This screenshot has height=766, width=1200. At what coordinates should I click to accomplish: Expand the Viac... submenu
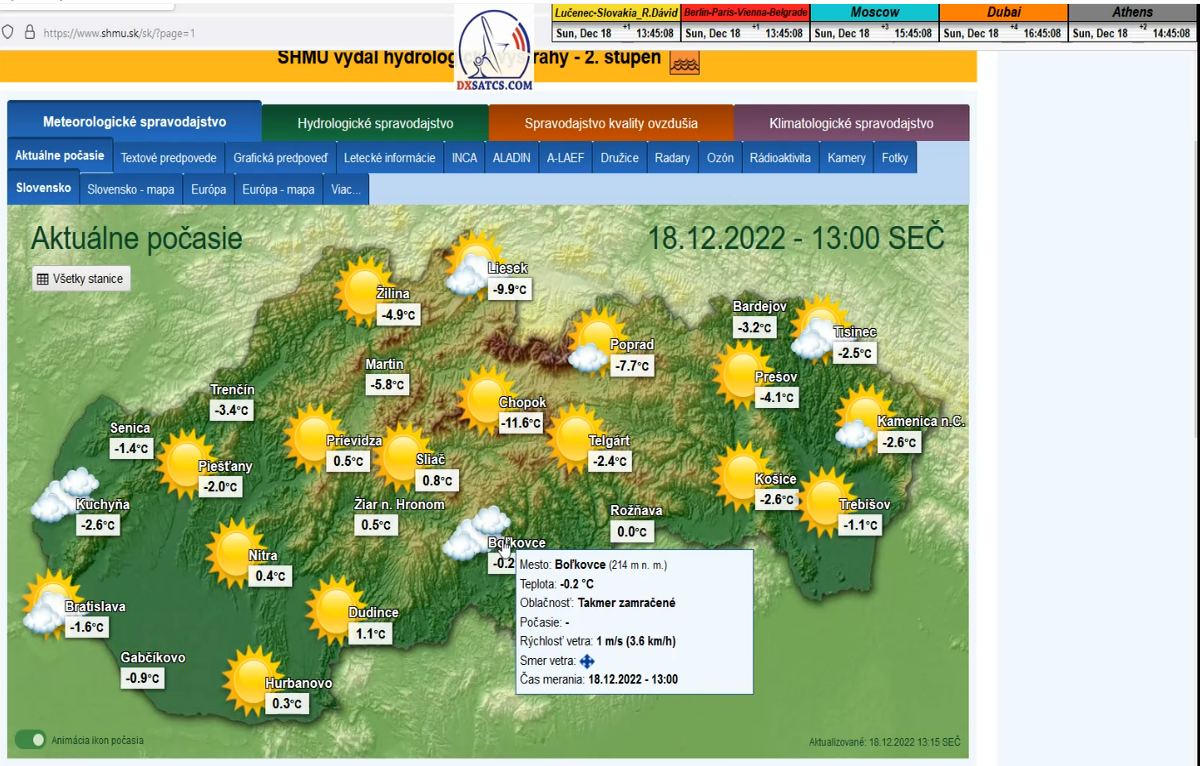[x=346, y=189]
